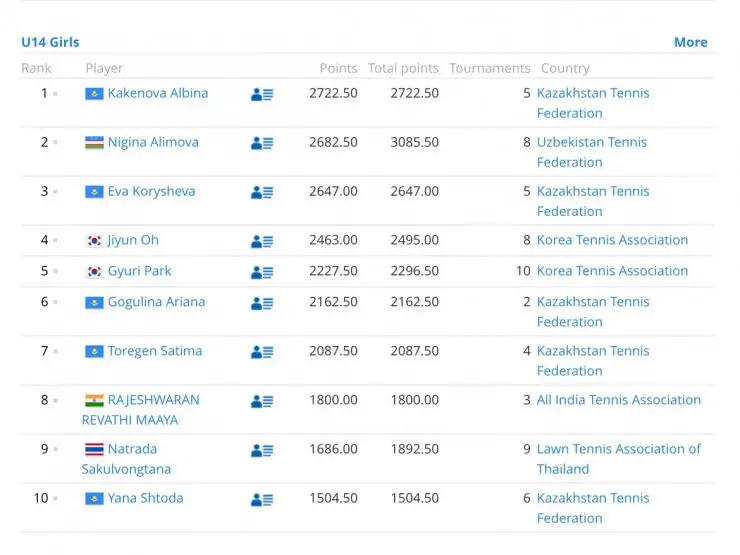This screenshot has height=555, width=740.
Task: Click the Tournaments column header
Action: (489, 68)
